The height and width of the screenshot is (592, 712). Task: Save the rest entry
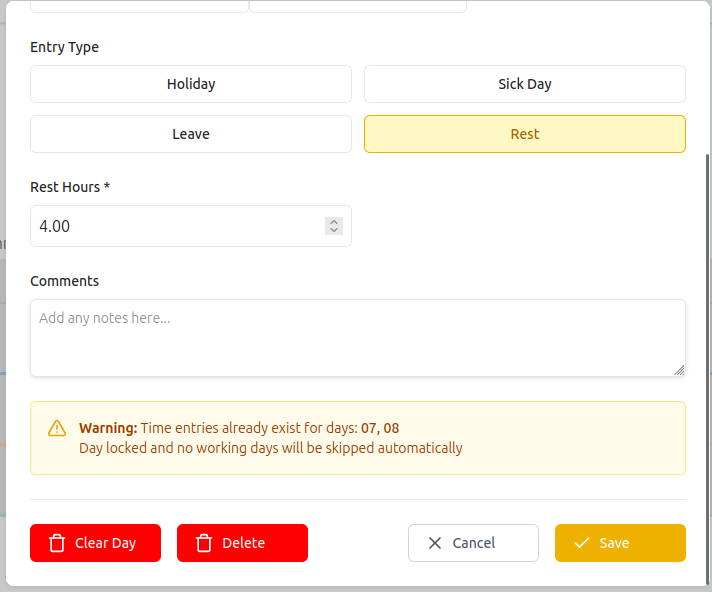[620, 543]
